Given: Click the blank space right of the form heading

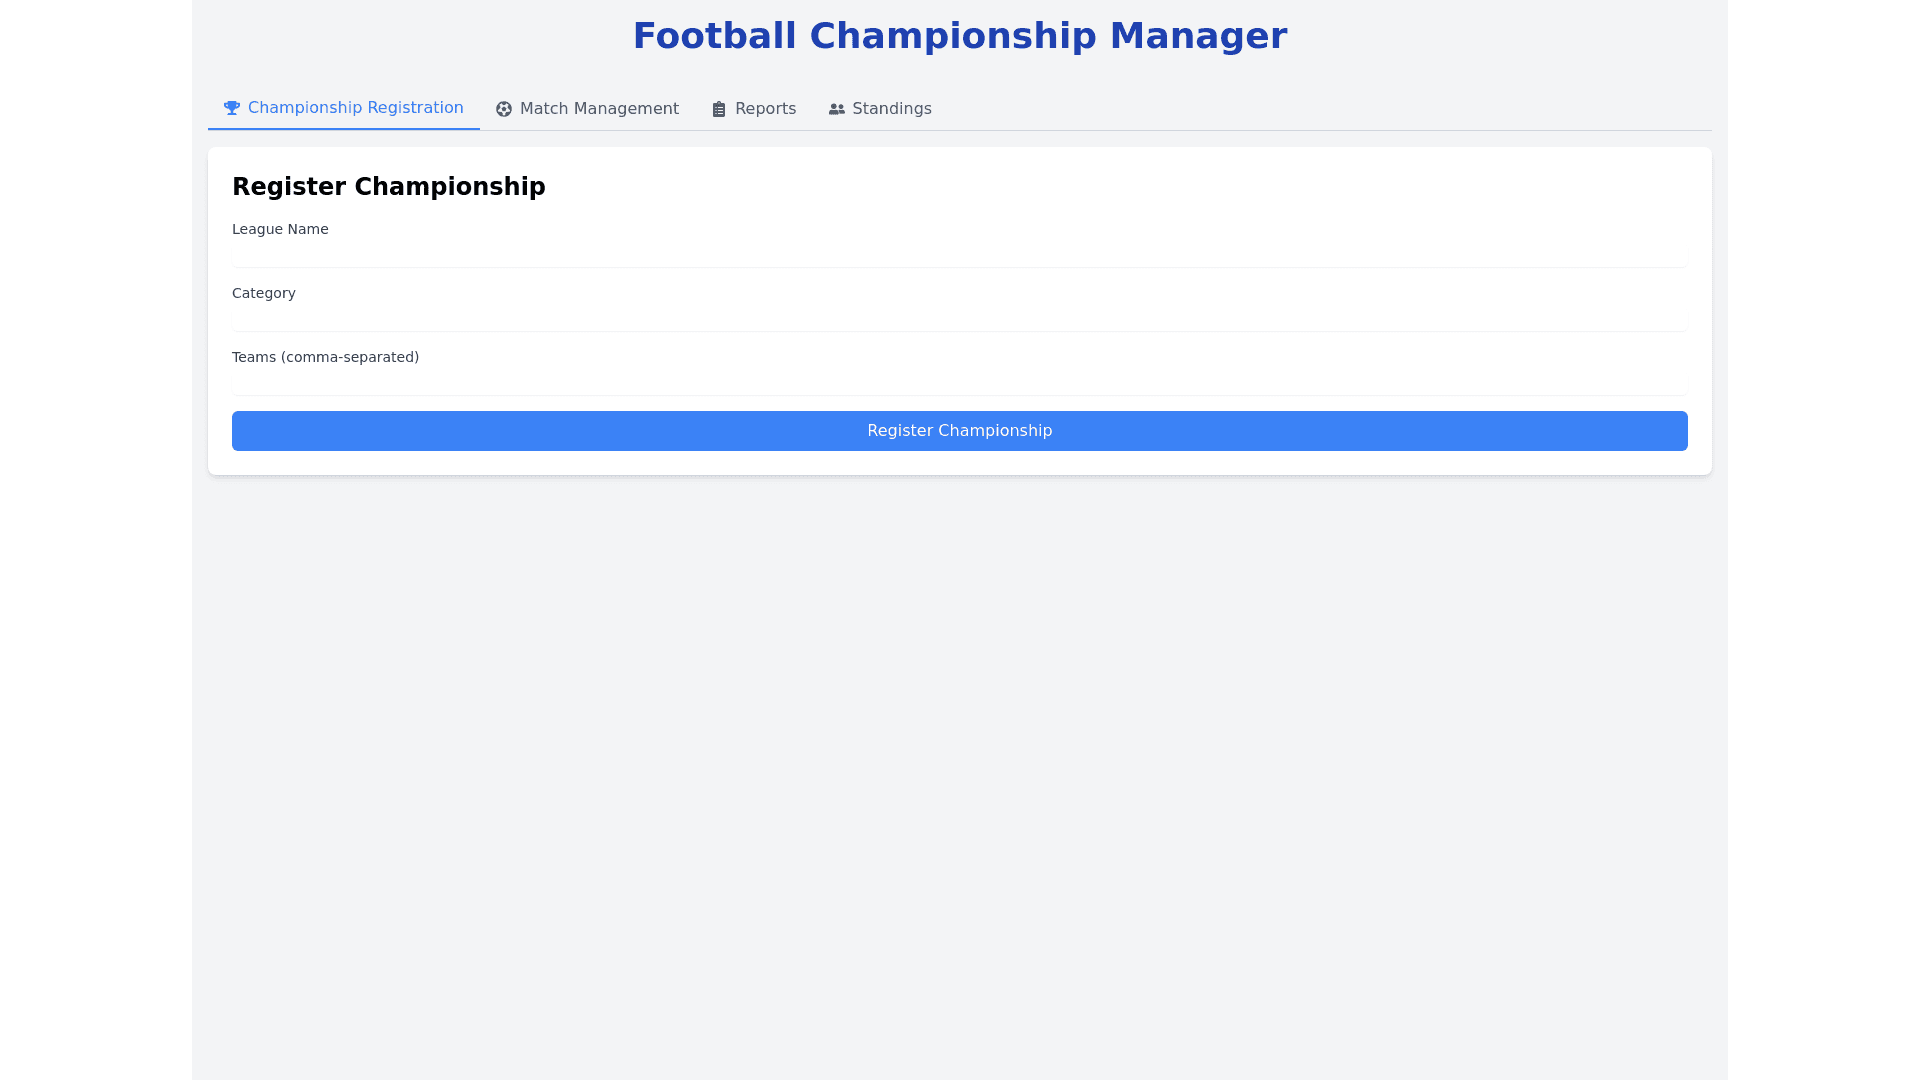Looking at the screenshot, I should (x=1100, y=187).
